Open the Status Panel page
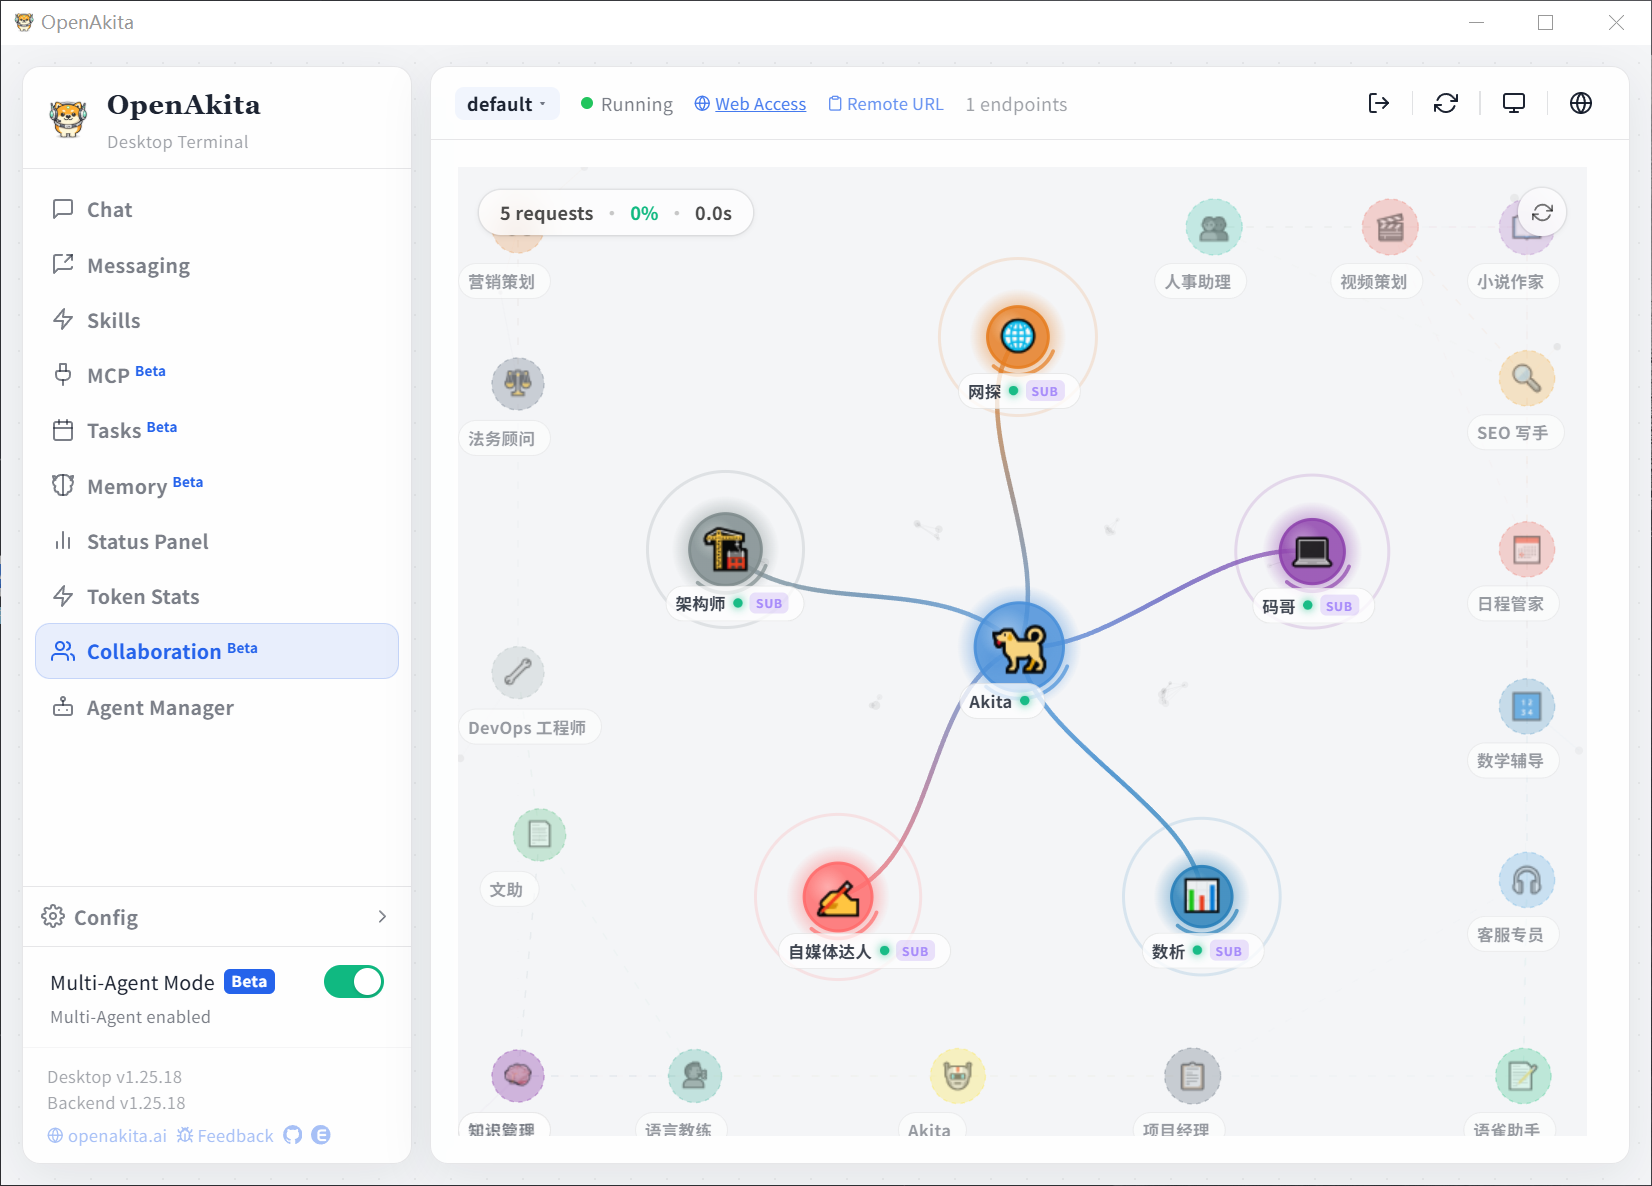Image resolution: width=1652 pixels, height=1186 pixels. 217,541
